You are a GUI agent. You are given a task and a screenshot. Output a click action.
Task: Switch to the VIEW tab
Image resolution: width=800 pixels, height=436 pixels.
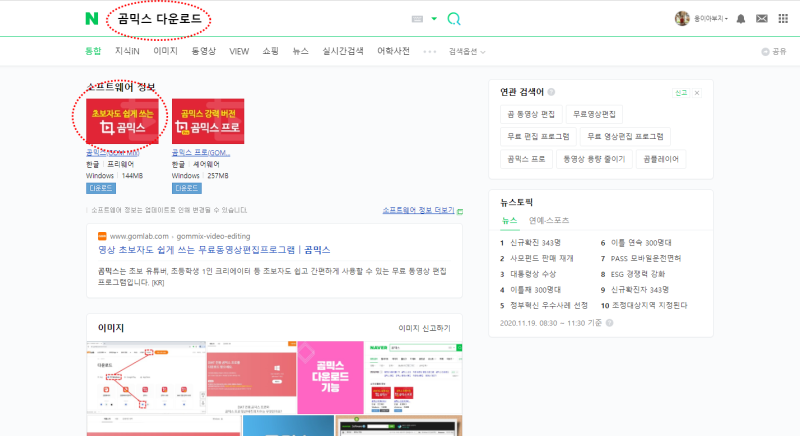(x=239, y=51)
